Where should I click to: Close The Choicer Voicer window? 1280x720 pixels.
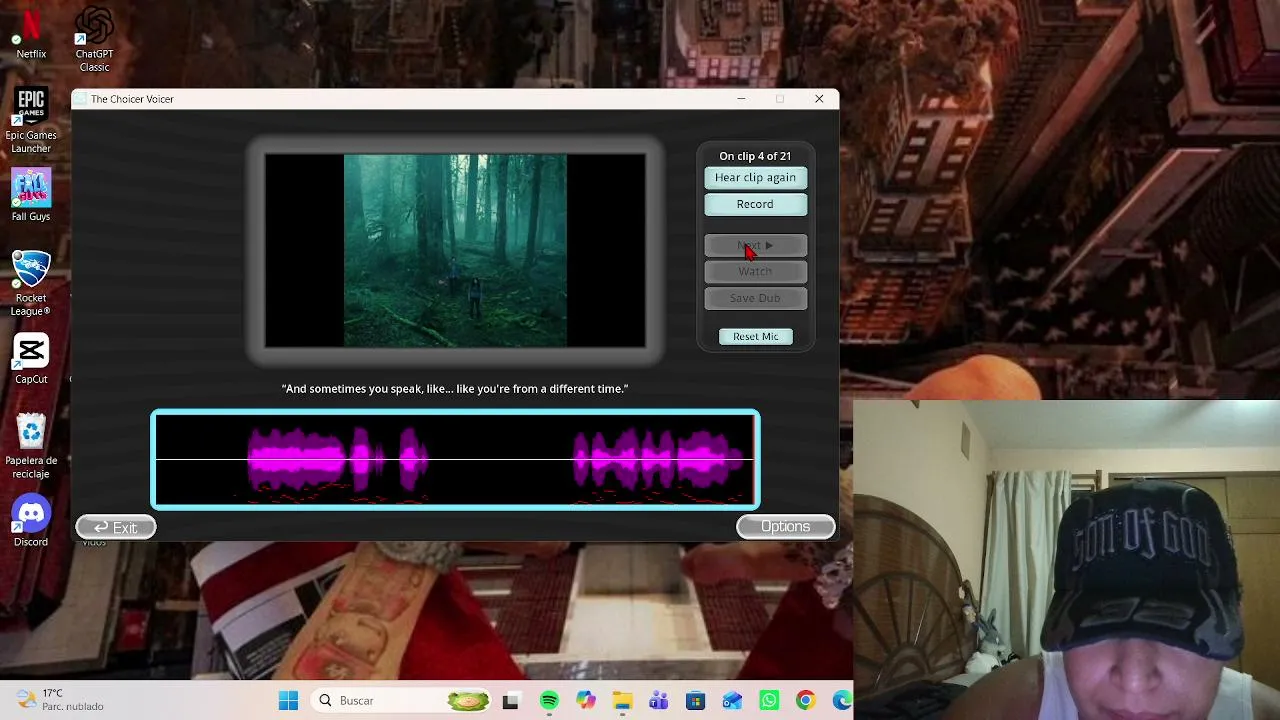point(819,99)
